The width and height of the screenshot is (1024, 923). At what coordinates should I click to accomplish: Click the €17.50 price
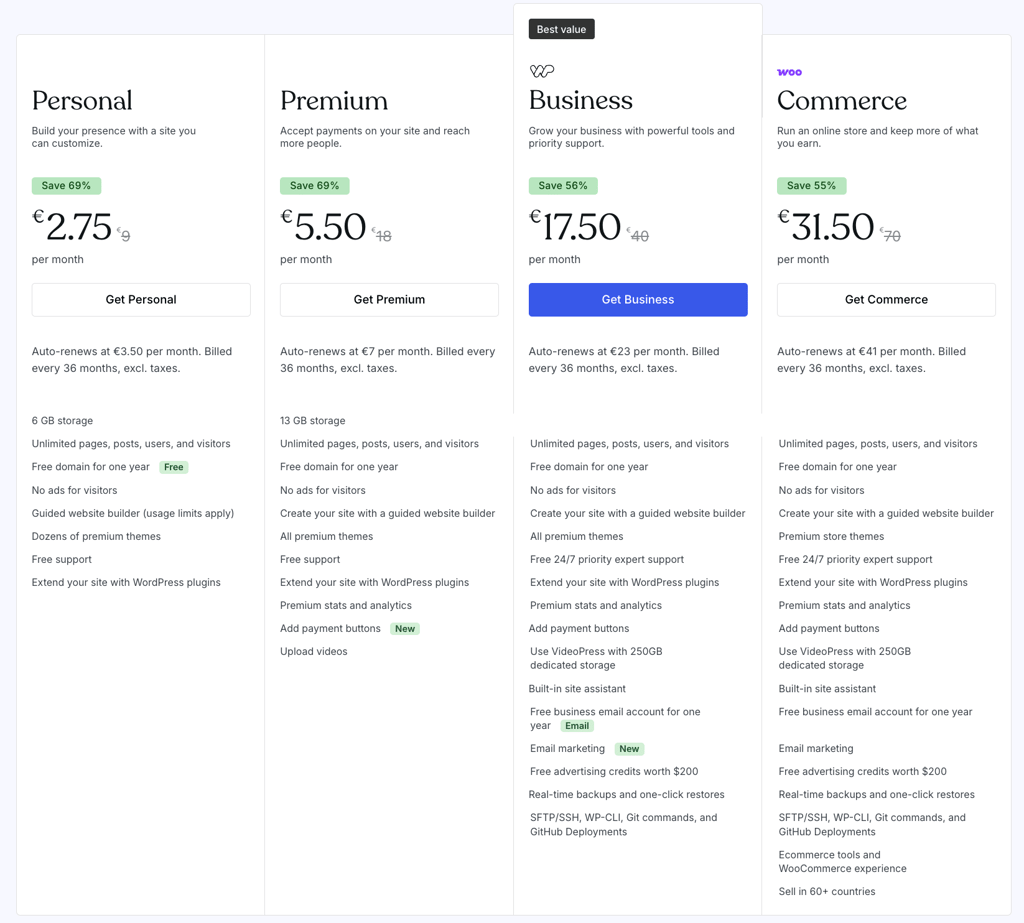coord(575,226)
